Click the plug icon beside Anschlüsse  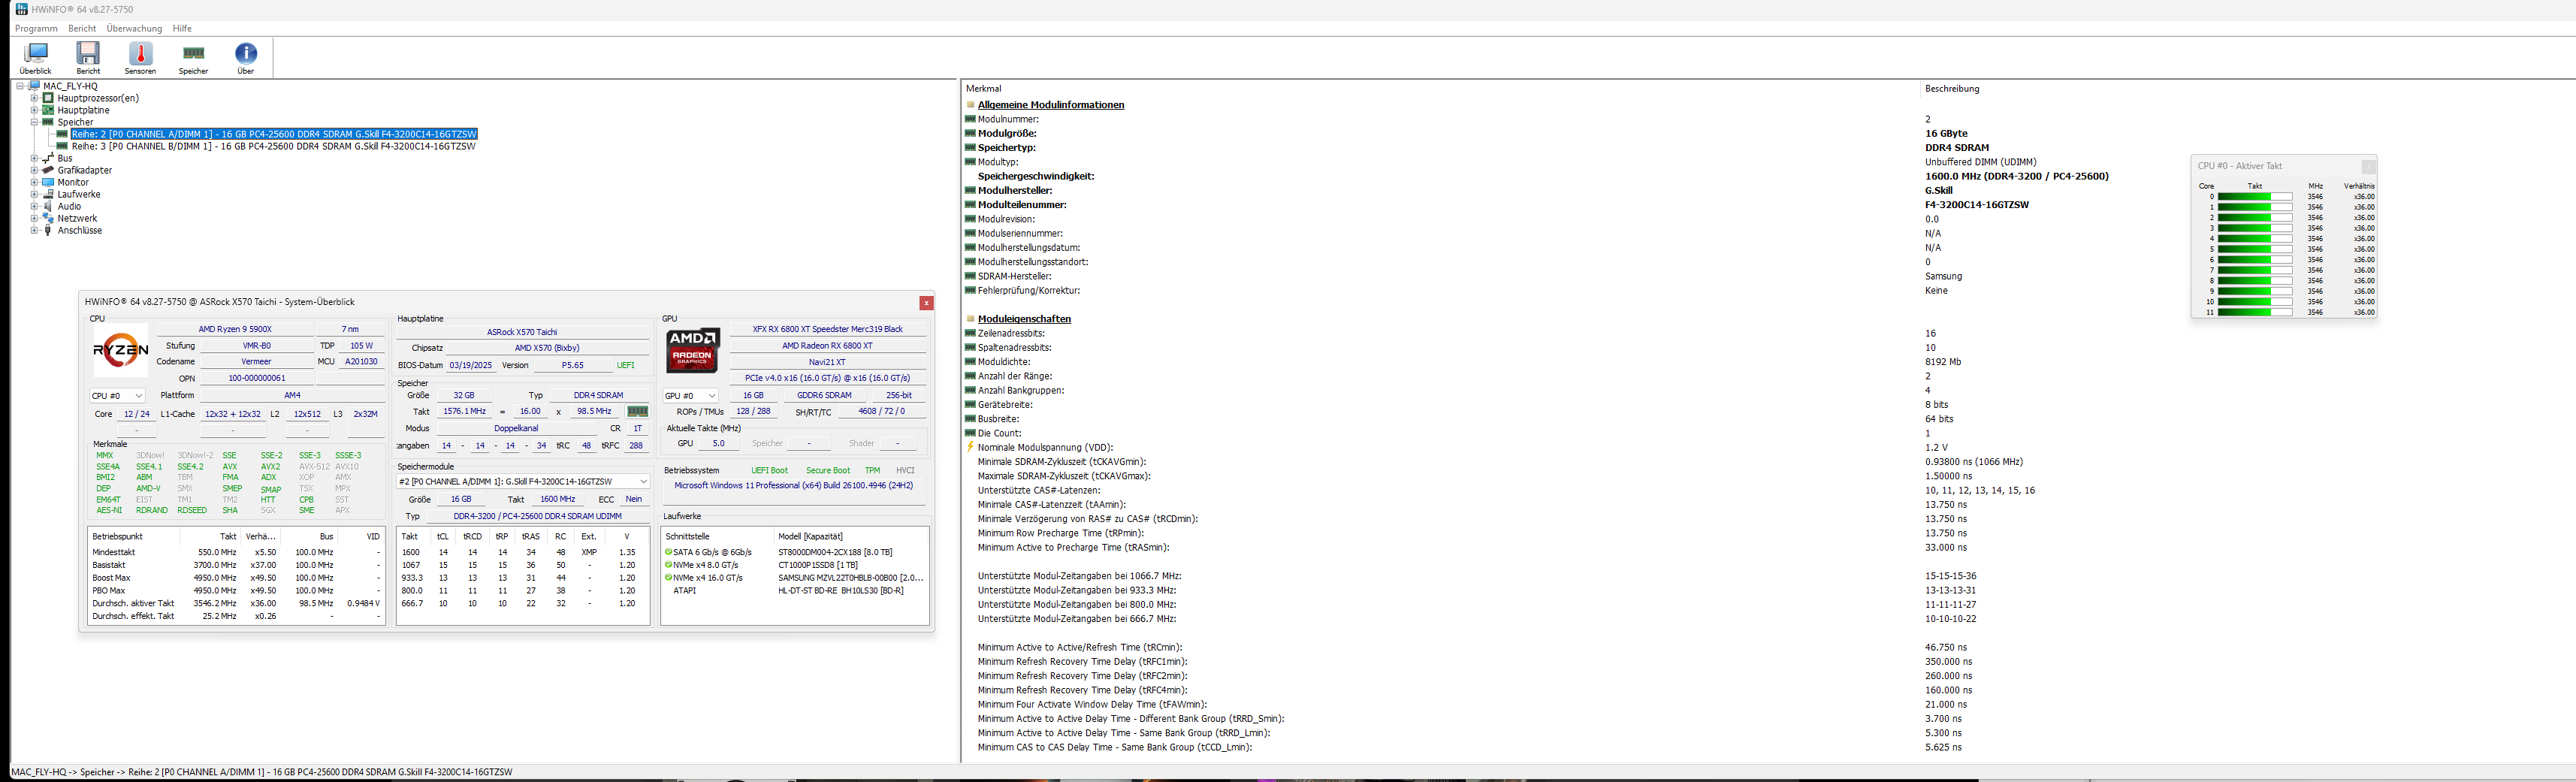pos(48,230)
